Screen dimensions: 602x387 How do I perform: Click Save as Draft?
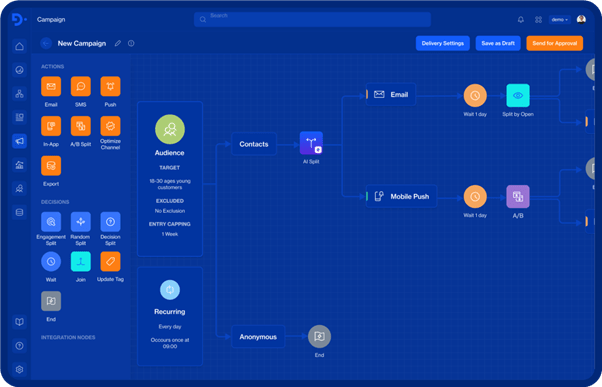[498, 43]
